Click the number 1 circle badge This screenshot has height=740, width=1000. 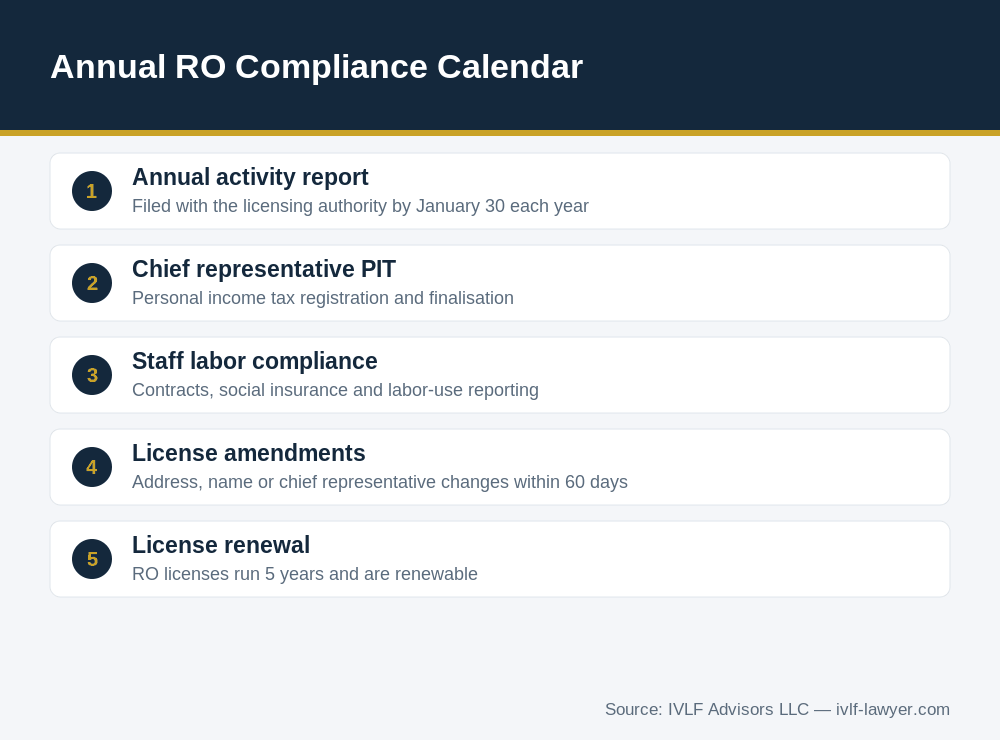point(92,191)
